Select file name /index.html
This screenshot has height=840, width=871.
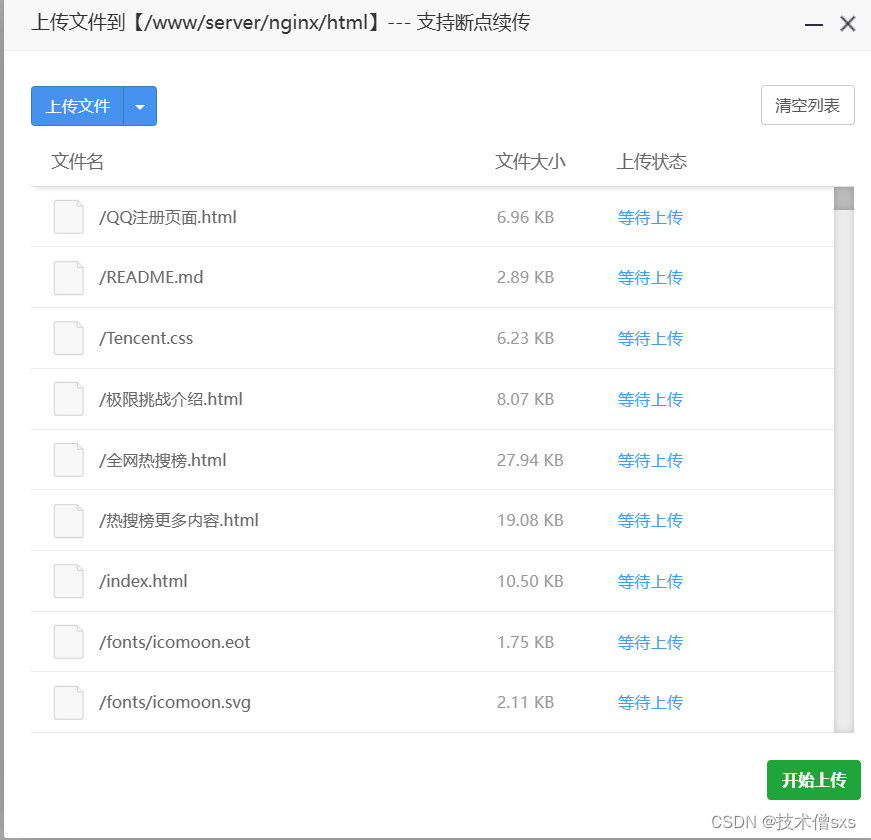pos(143,581)
